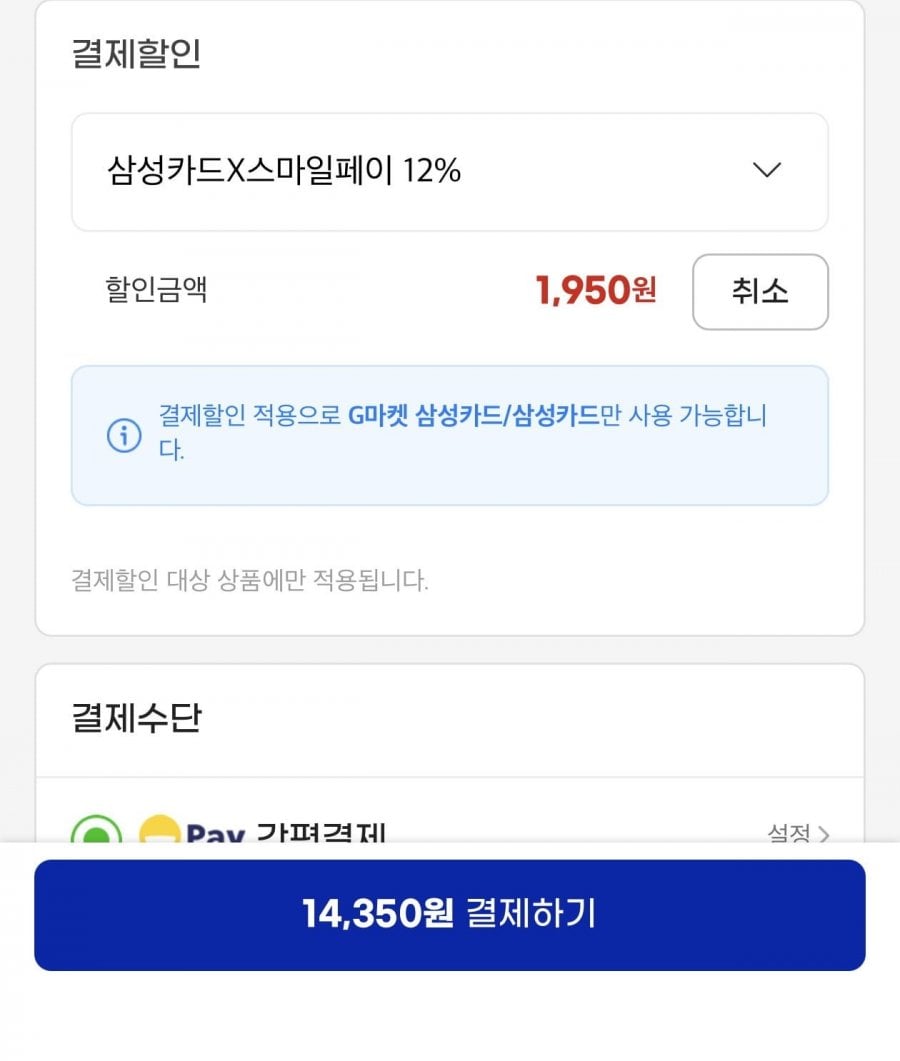The image size is (900, 1061).
Task: Click the 결제수단 section heading
Action: click(137, 718)
